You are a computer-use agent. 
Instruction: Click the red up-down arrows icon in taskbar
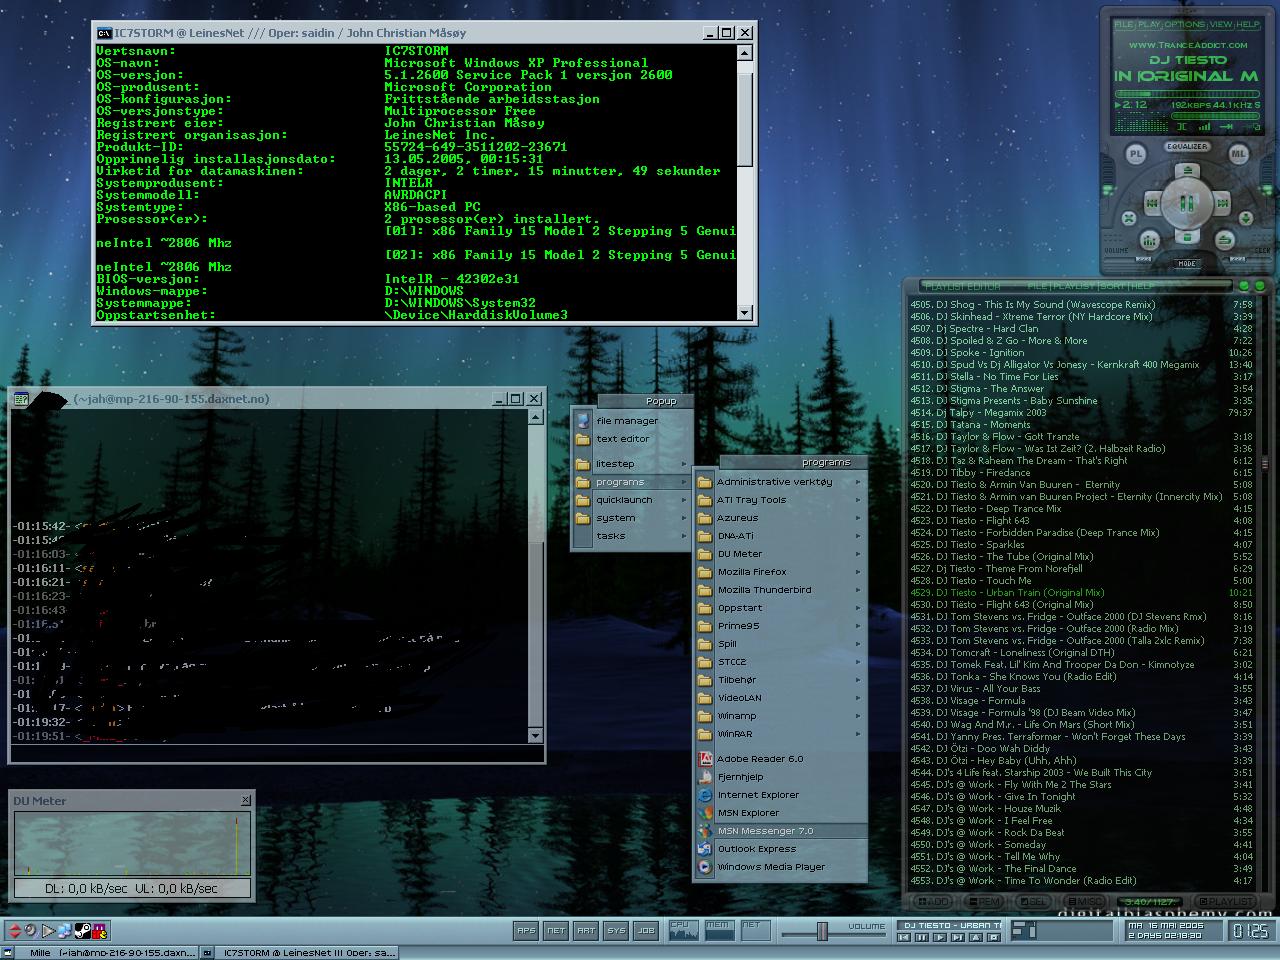(15, 931)
